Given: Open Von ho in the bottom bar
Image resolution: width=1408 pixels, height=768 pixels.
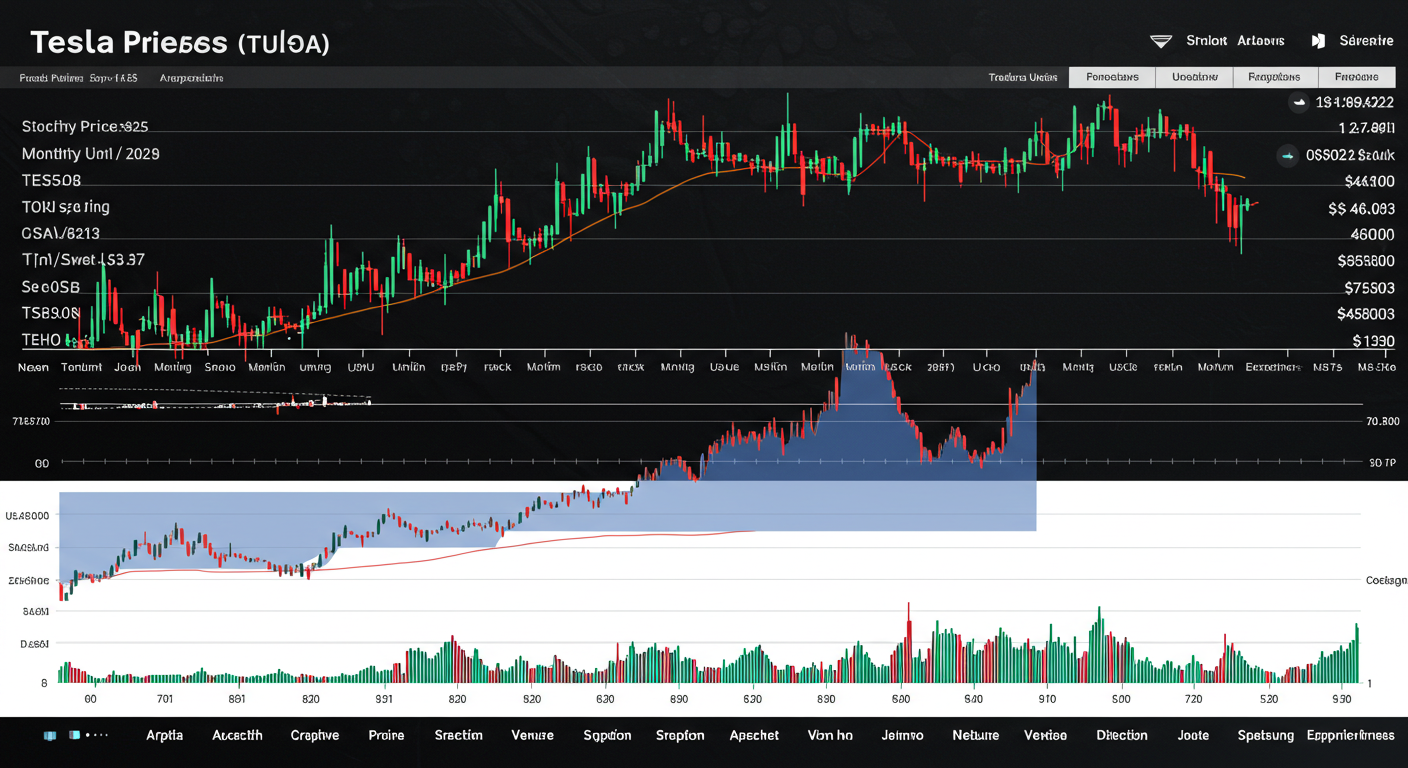Looking at the screenshot, I should coord(830,735).
